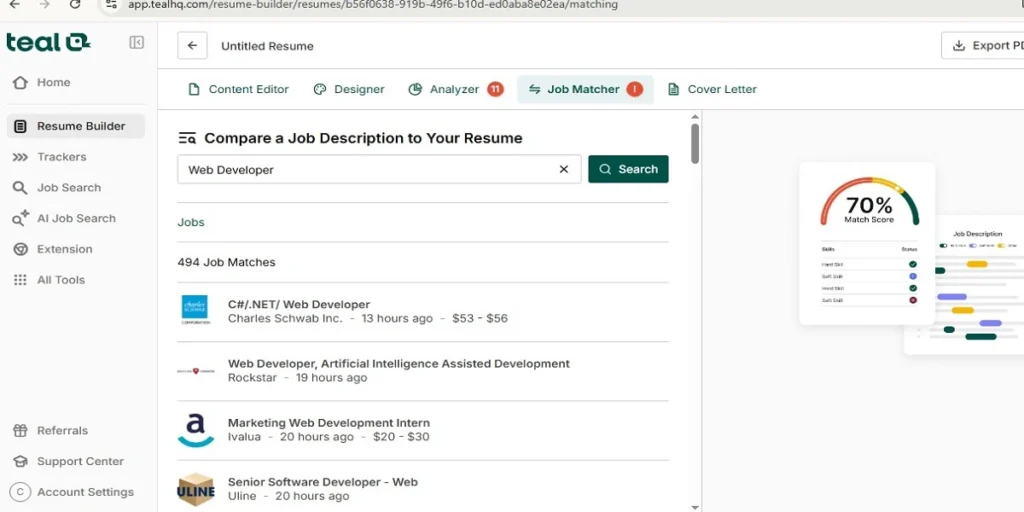Viewport: 1024px width, 512px height.
Task: Click the Teal logo
Action: coord(48,42)
